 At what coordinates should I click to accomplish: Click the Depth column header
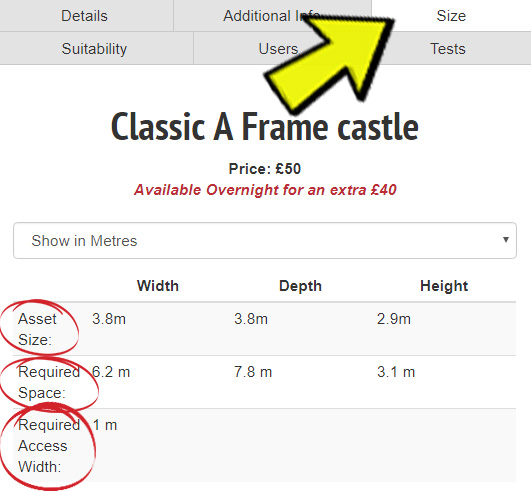(300, 286)
